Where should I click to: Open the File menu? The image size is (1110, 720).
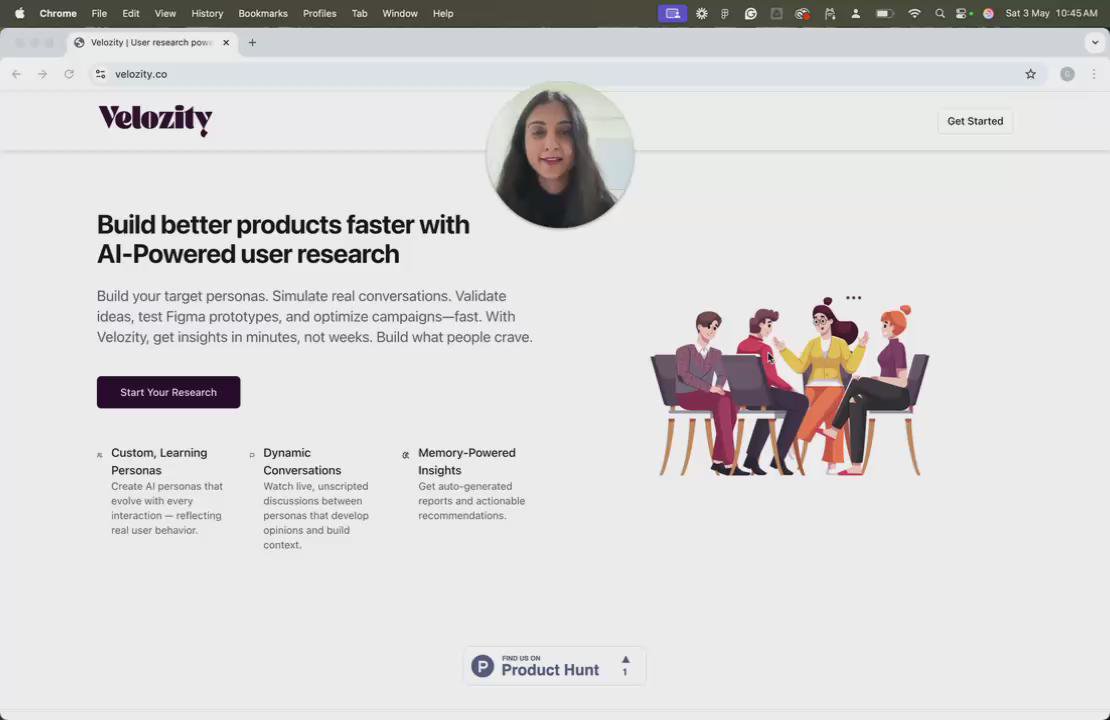pos(99,13)
